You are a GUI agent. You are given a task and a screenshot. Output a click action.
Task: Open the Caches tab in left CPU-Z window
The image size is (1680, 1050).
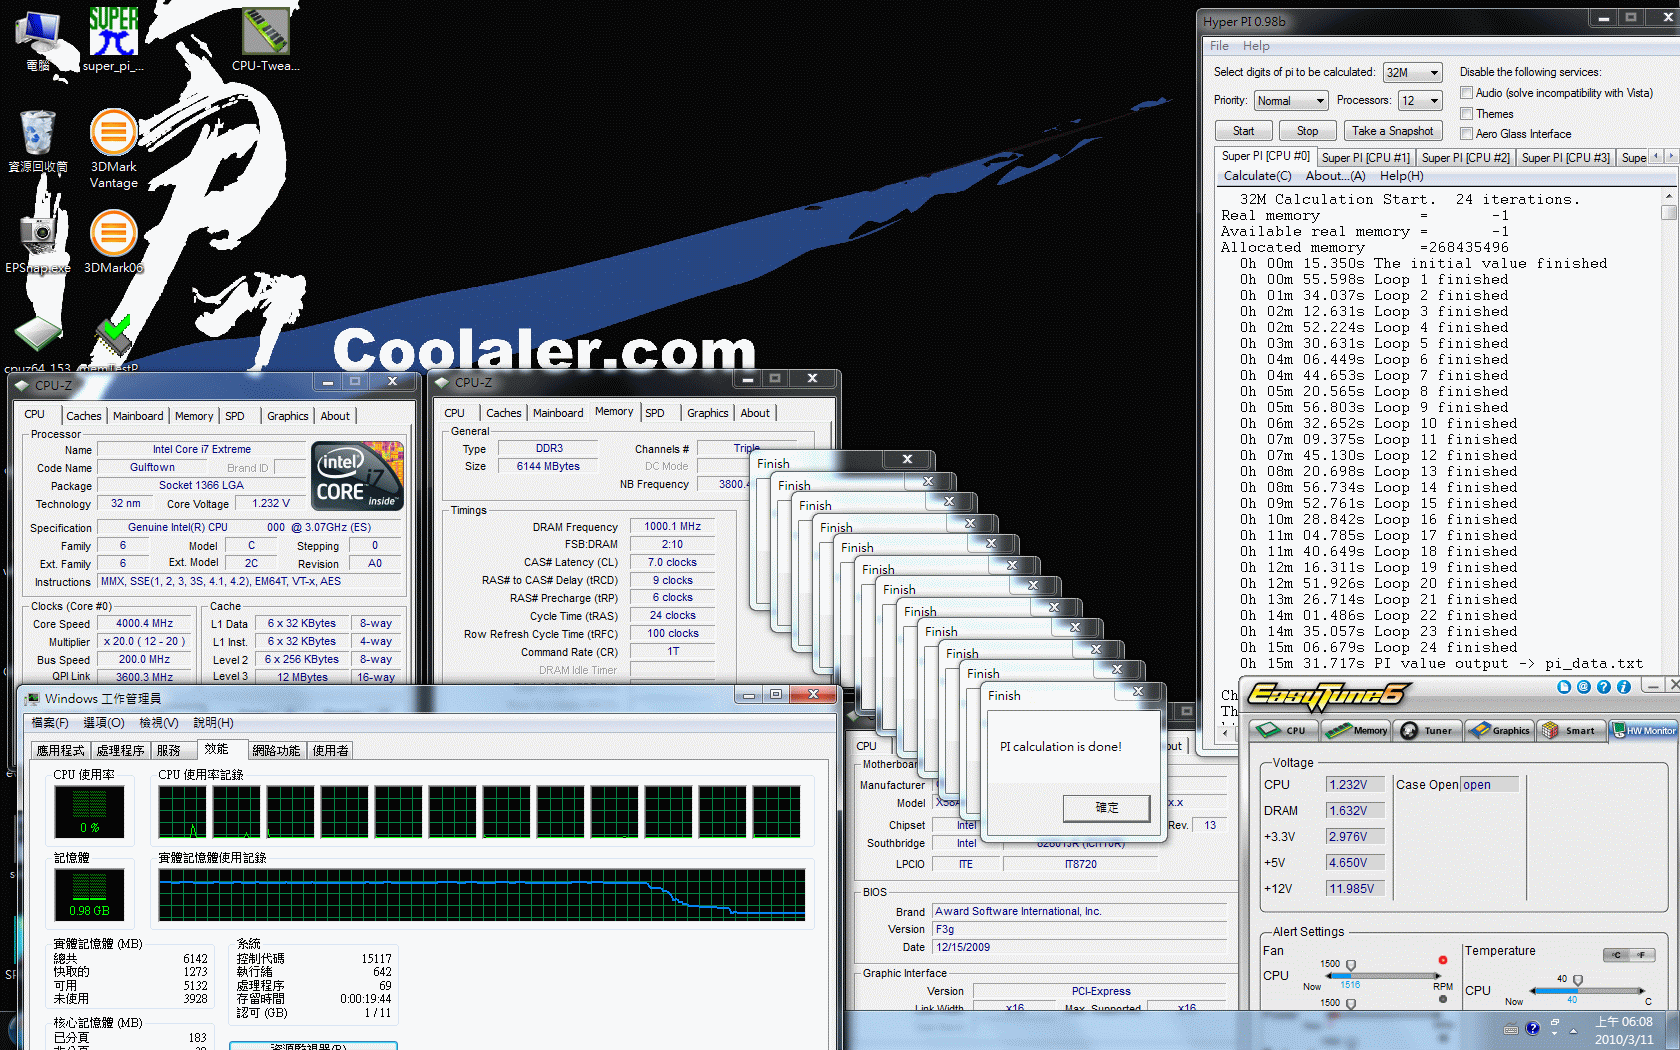(84, 416)
